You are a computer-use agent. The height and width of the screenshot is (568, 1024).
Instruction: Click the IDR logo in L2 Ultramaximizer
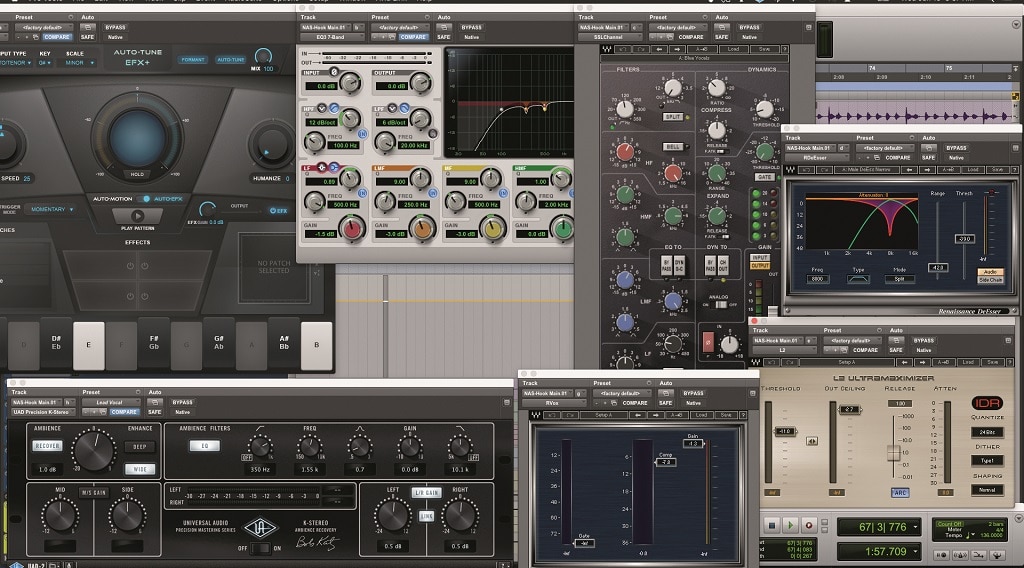pyautogui.click(x=987, y=403)
